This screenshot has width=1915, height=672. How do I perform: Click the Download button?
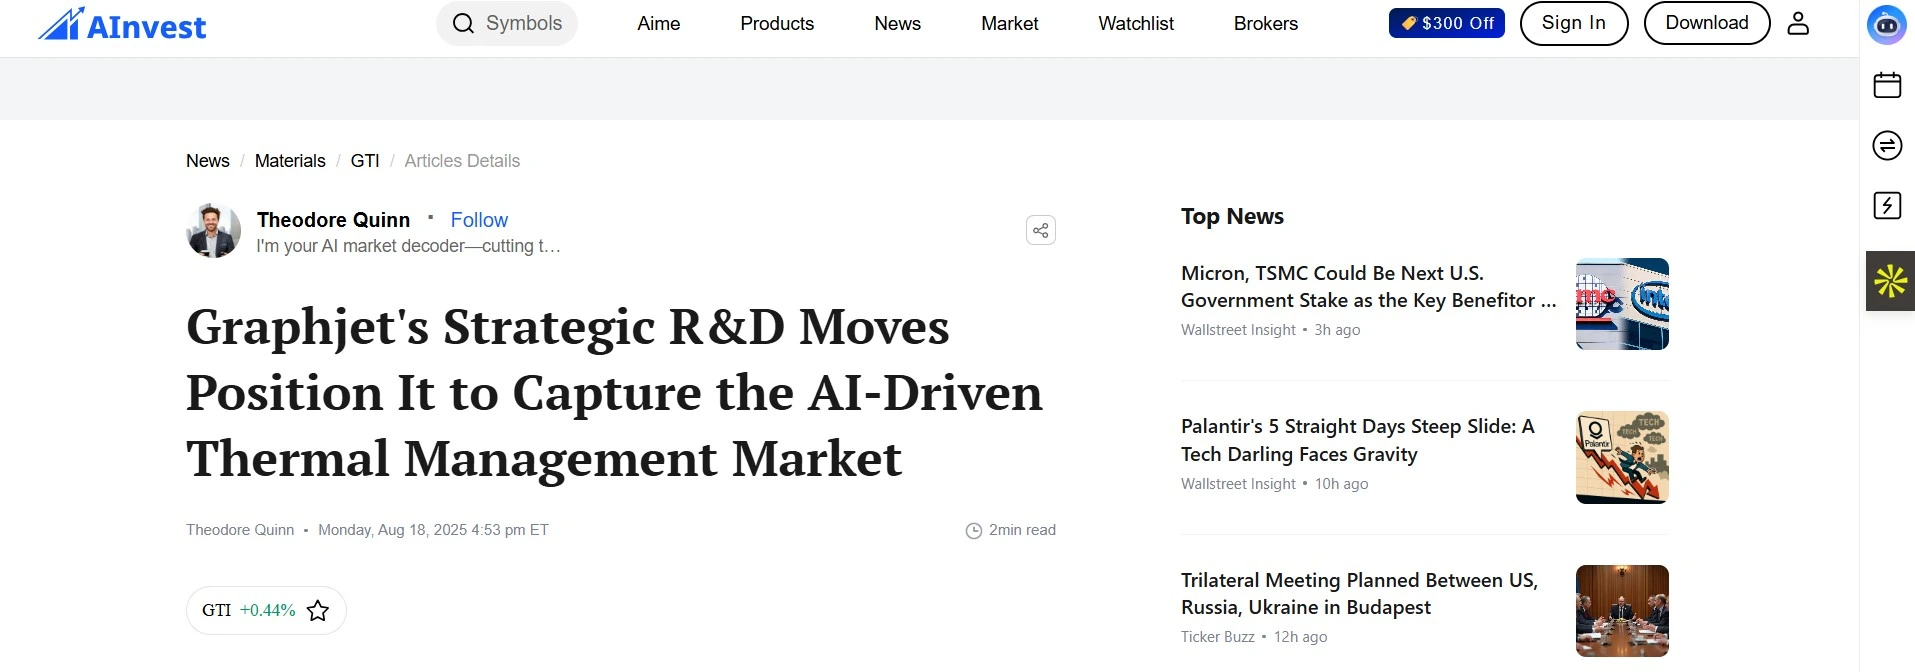click(1707, 23)
